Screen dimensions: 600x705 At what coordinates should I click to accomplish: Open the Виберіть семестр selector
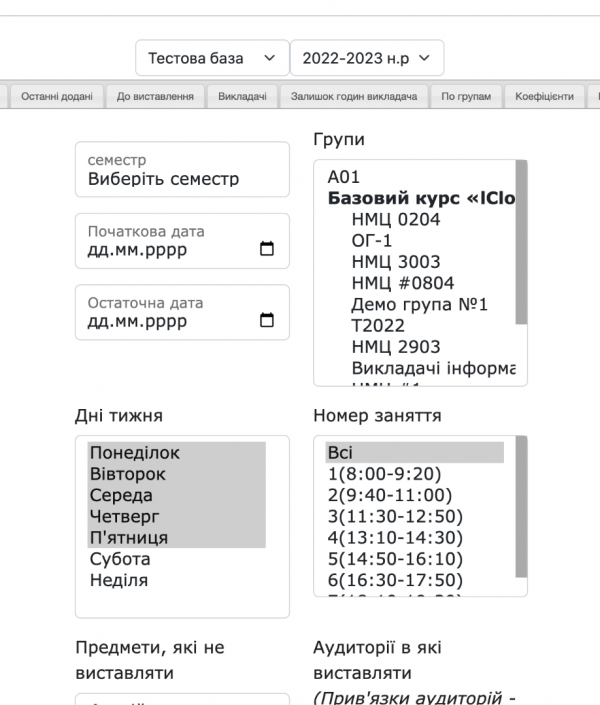click(181, 170)
